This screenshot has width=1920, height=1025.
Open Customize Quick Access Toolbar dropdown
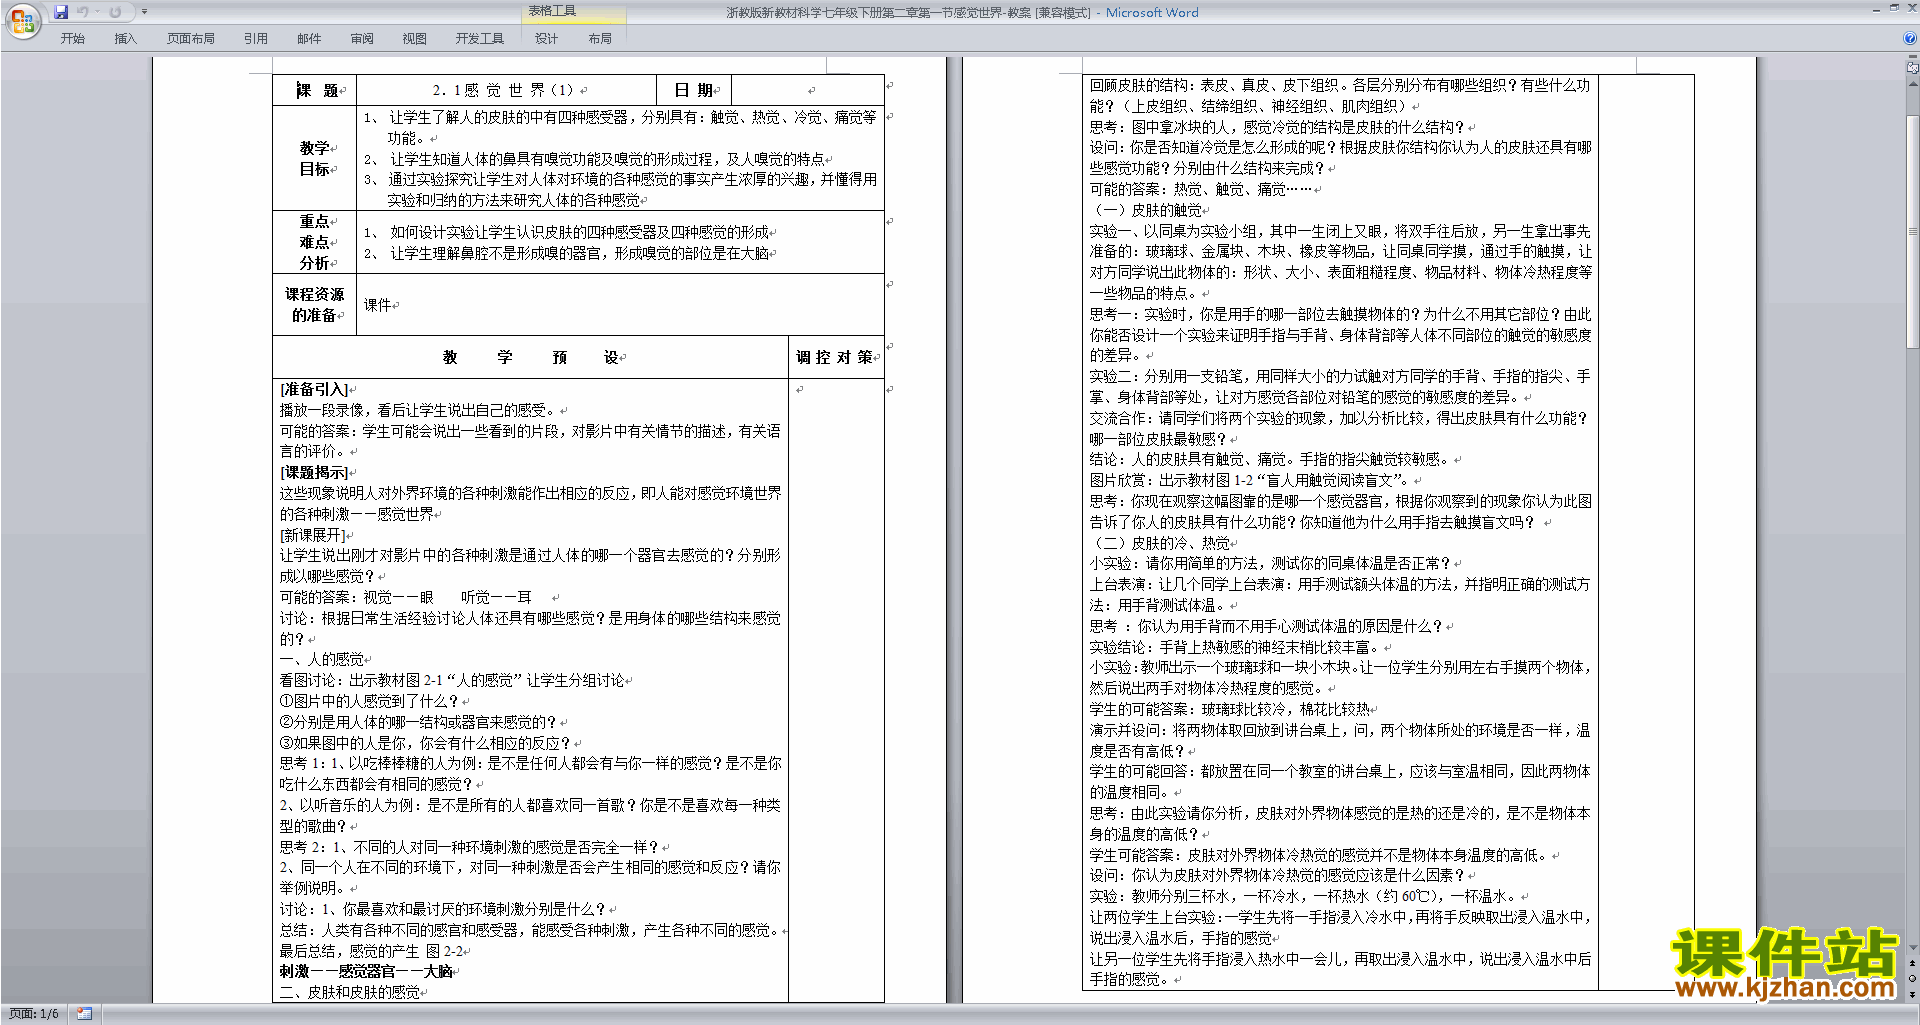click(x=144, y=12)
